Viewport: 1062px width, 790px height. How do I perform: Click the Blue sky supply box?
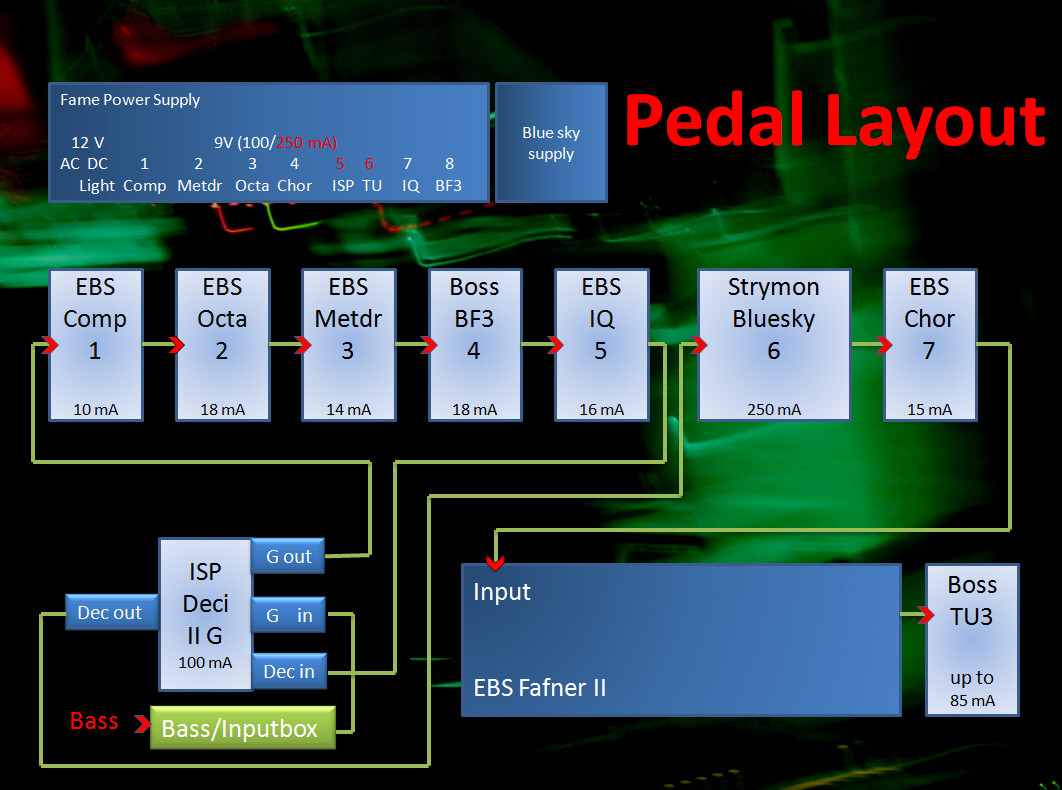pyautogui.click(x=551, y=143)
